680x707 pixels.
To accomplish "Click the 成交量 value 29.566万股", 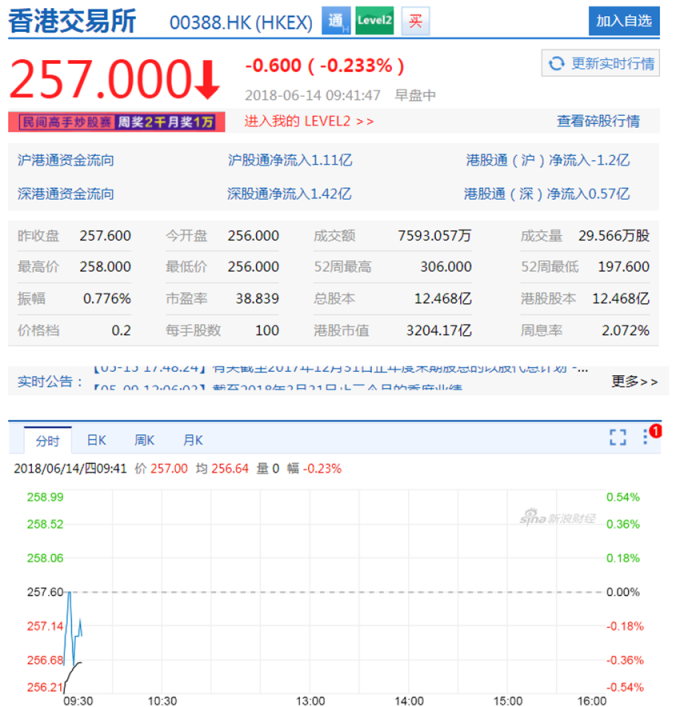I will (614, 235).
